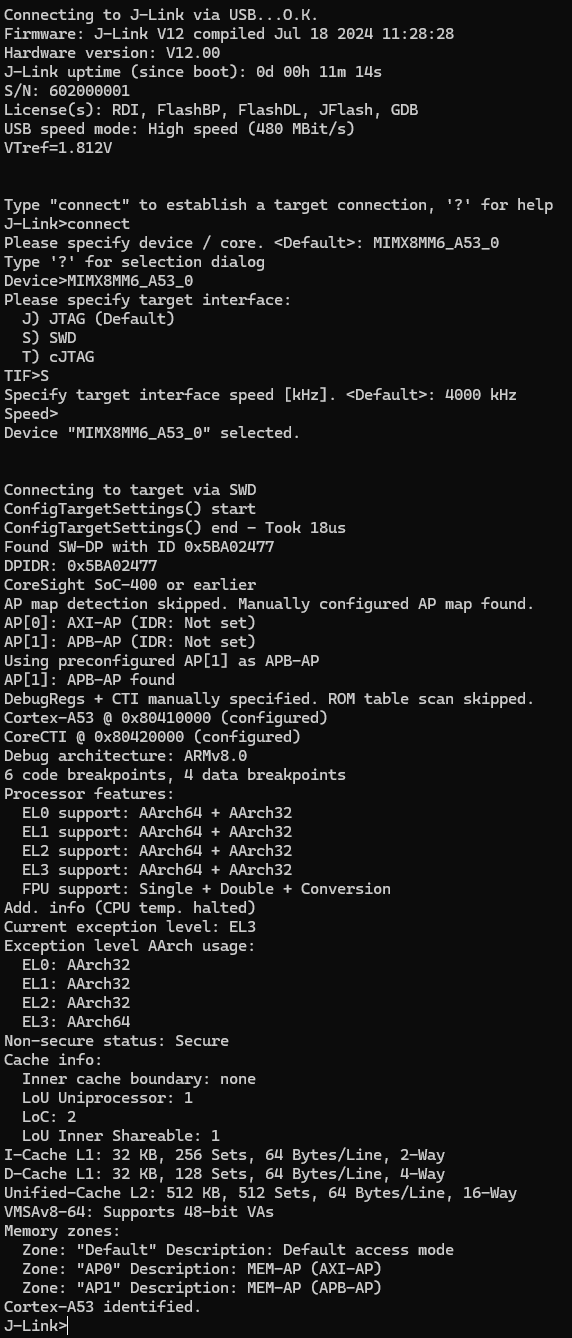Click the empty 'Speed>' prompt line
Screen dimensions: 572x1338
pos(31,414)
